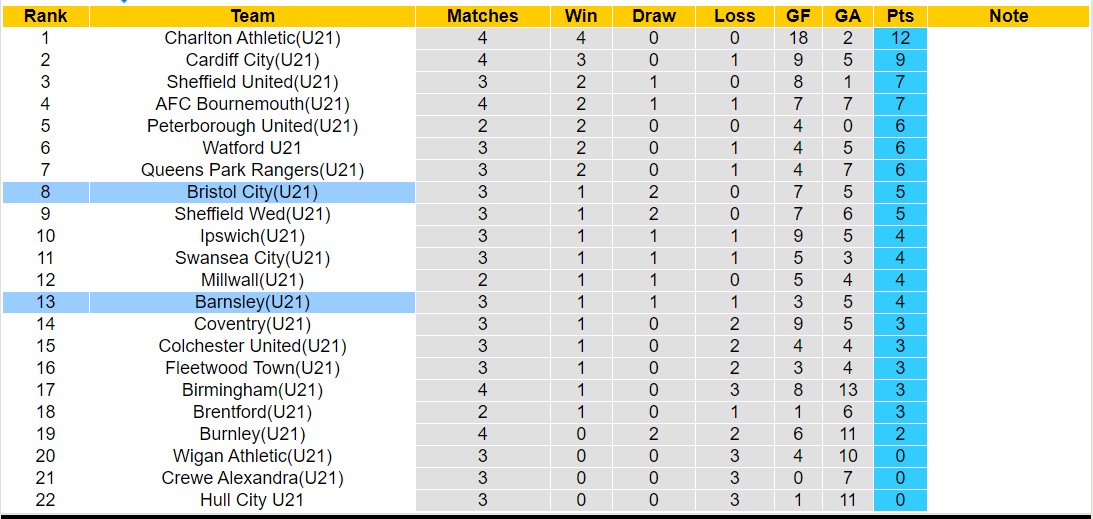Select the Hull City U21 team
Image resolution: width=1093 pixels, height=519 pixels.
[252, 500]
